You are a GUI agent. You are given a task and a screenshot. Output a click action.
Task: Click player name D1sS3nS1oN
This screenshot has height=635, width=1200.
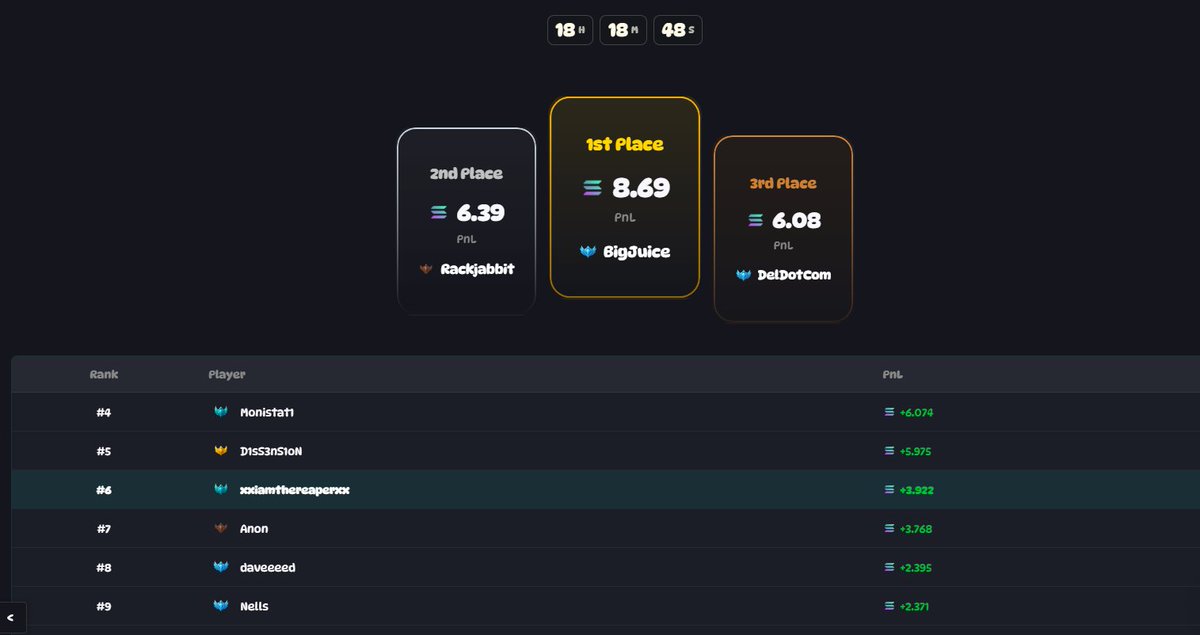tap(271, 451)
